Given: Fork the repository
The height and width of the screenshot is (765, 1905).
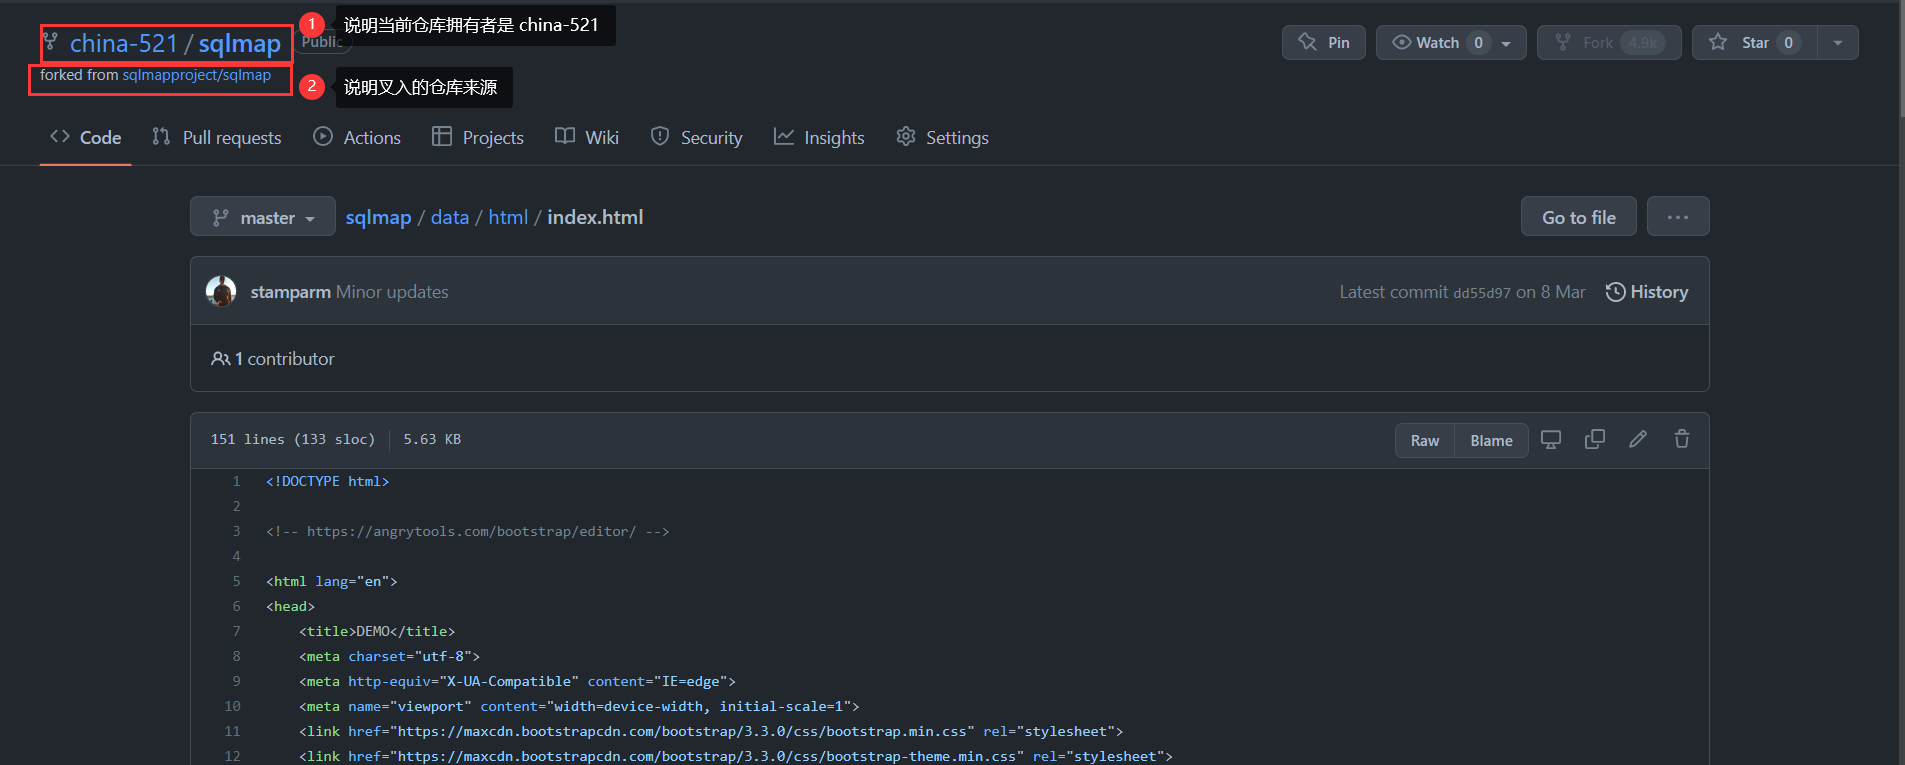Looking at the screenshot, I should coord(1609,43).
